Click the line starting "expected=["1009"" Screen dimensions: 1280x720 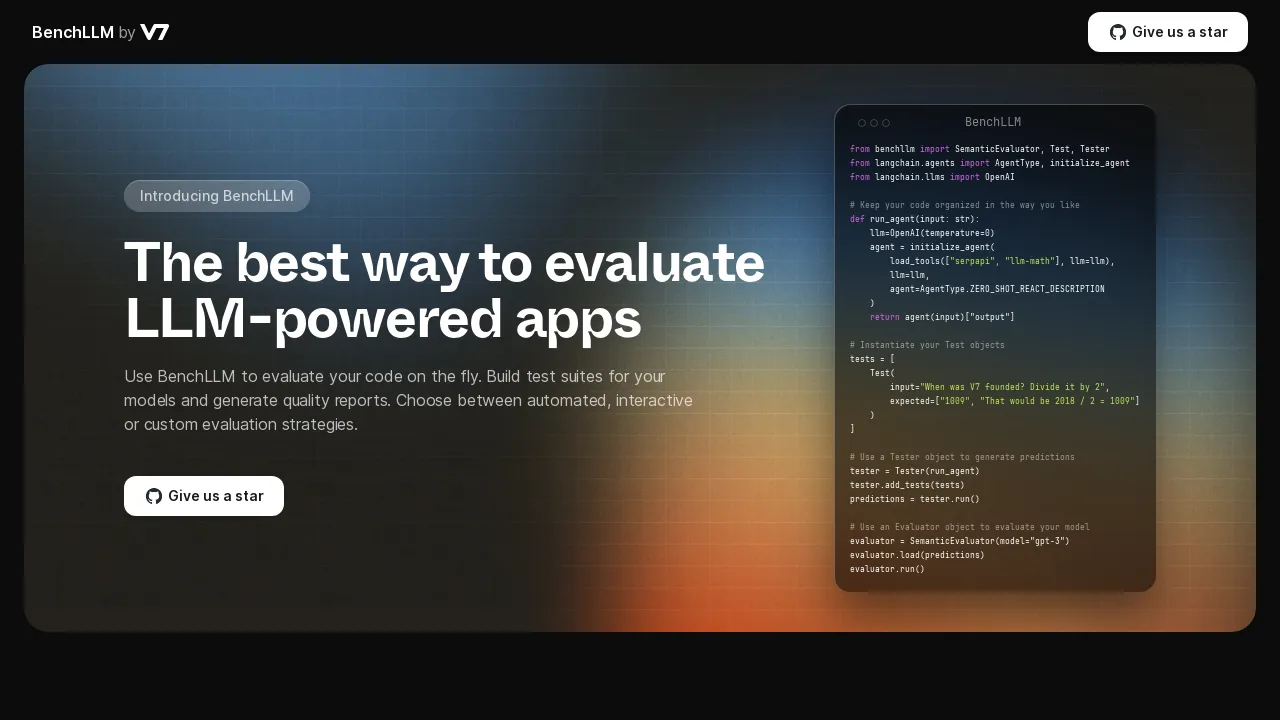[x=1015, y=401]
